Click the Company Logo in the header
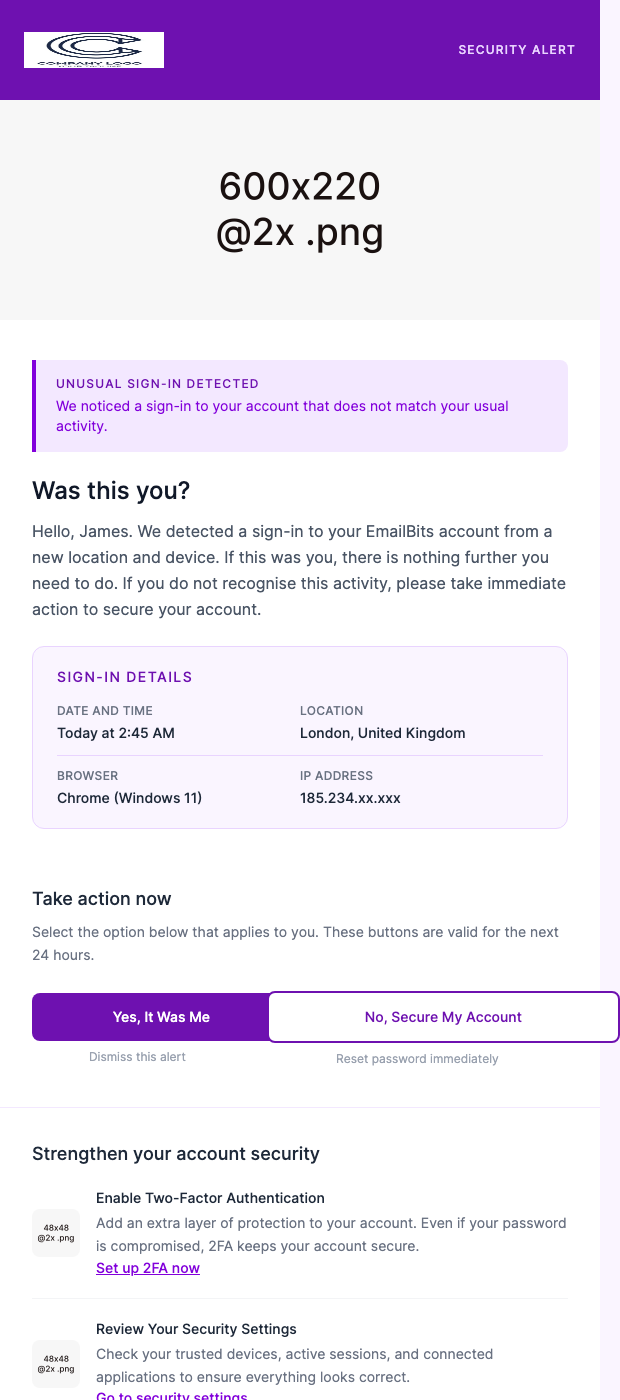620x1400 pixels. (x=93, y=49)
